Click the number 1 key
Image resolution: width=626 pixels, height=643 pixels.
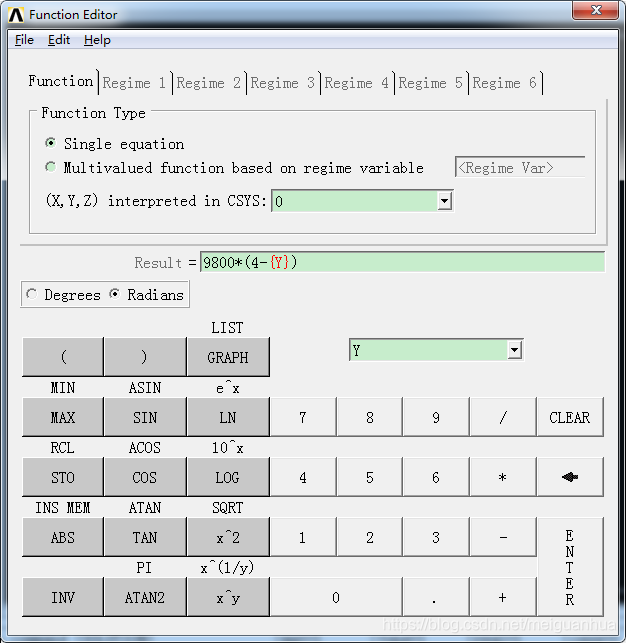(x=303, y=537)
